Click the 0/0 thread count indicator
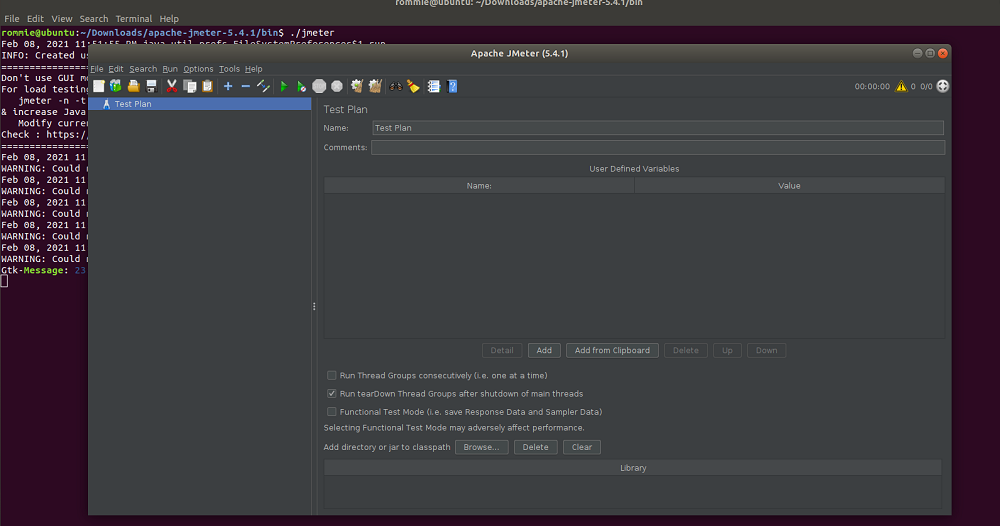 click(926, 87)
